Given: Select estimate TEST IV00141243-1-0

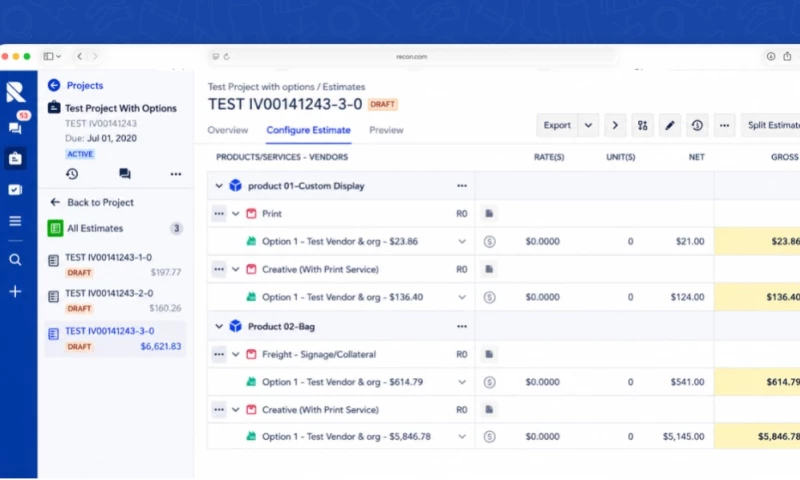Looking at the screenshot, I should [116, 264].
